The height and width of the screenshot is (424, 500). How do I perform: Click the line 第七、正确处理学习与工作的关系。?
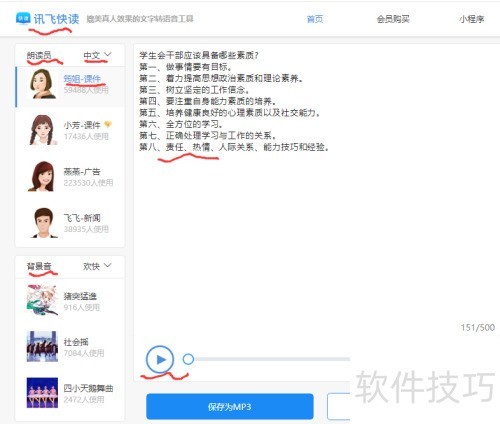point(208,135)
